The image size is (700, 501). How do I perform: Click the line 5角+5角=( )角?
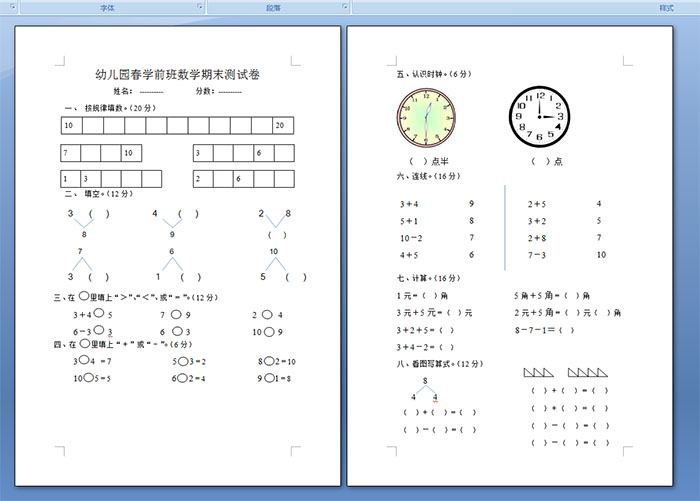point(552,295)
